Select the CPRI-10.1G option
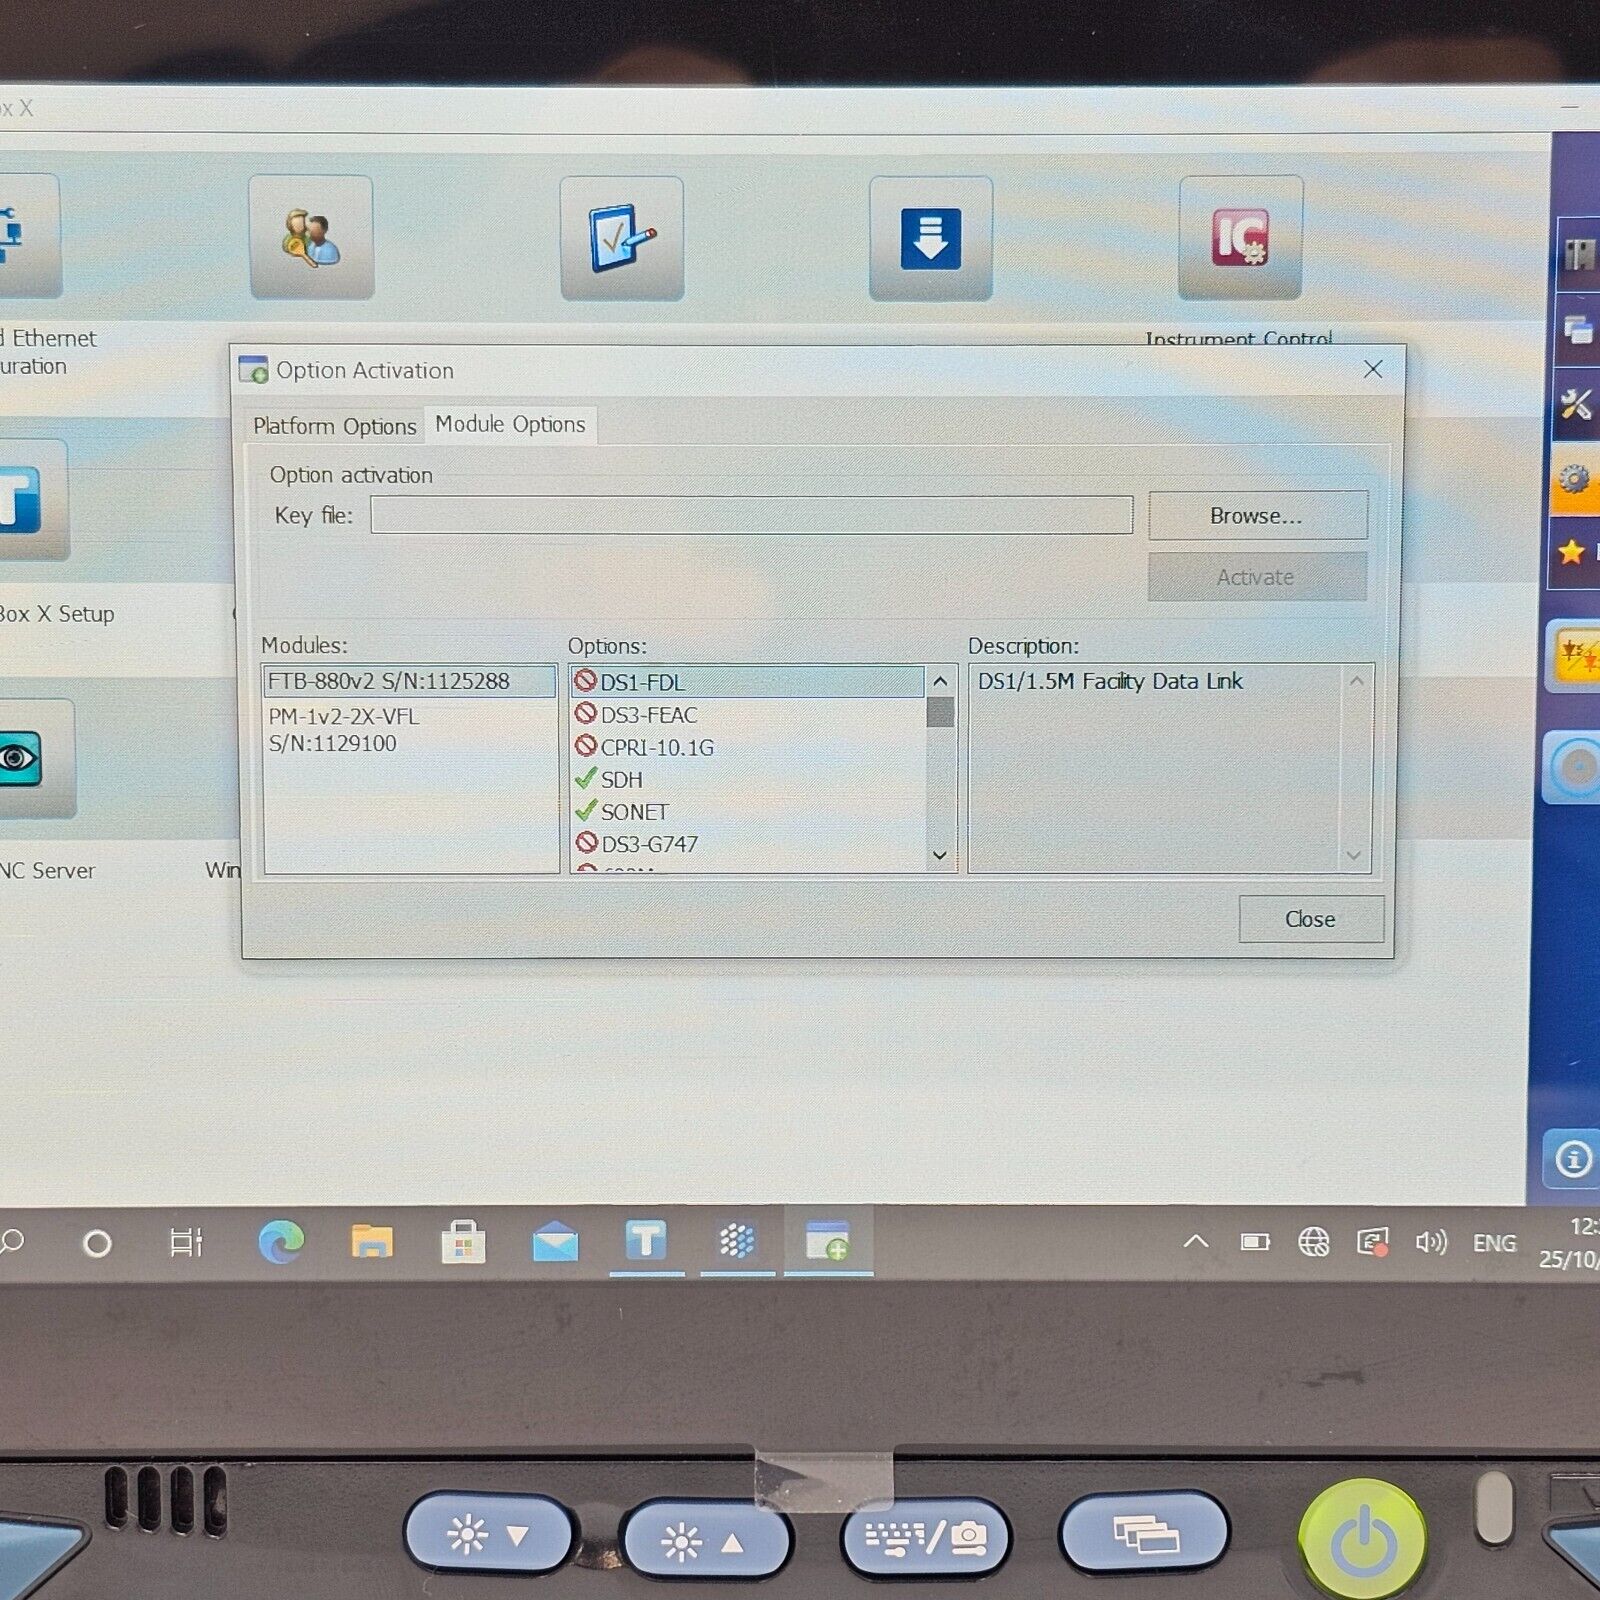 [x=748, y=747]
